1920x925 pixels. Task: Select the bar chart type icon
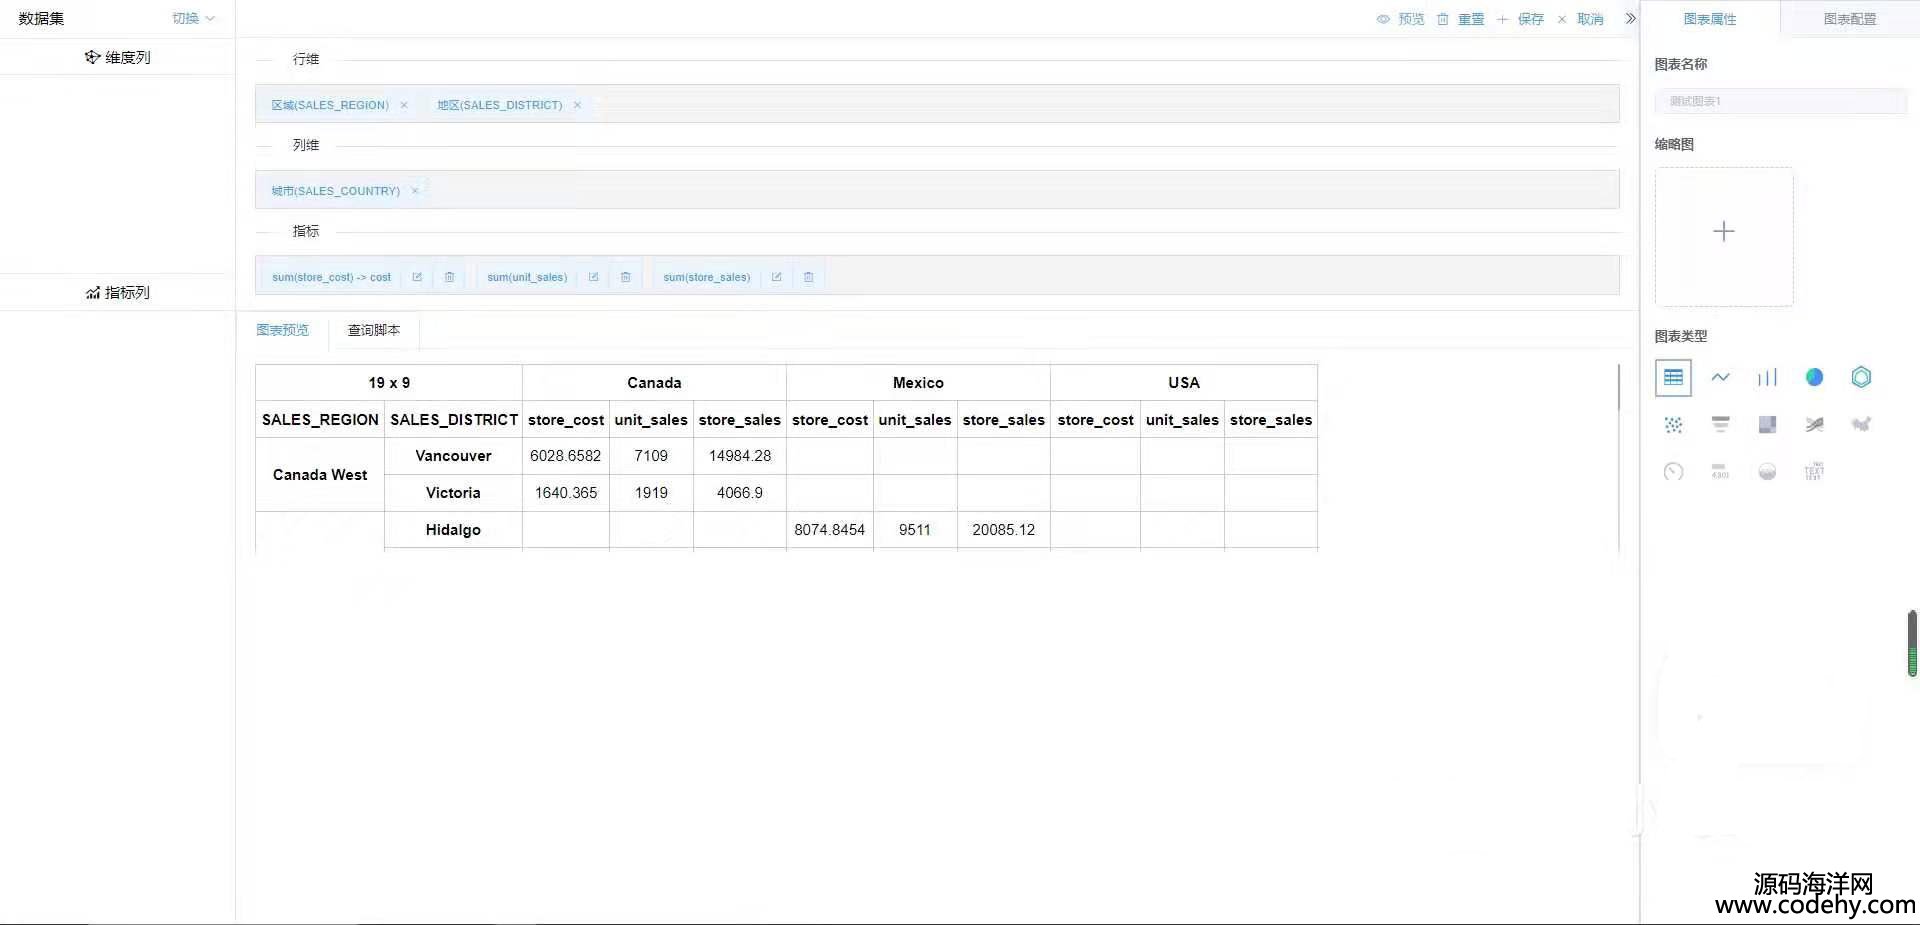click(1767, 378)
